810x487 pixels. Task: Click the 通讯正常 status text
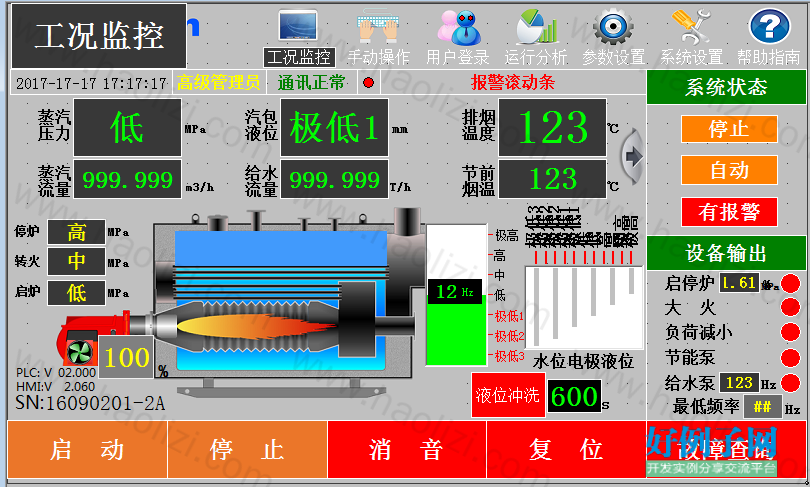(x=311, y=82)
